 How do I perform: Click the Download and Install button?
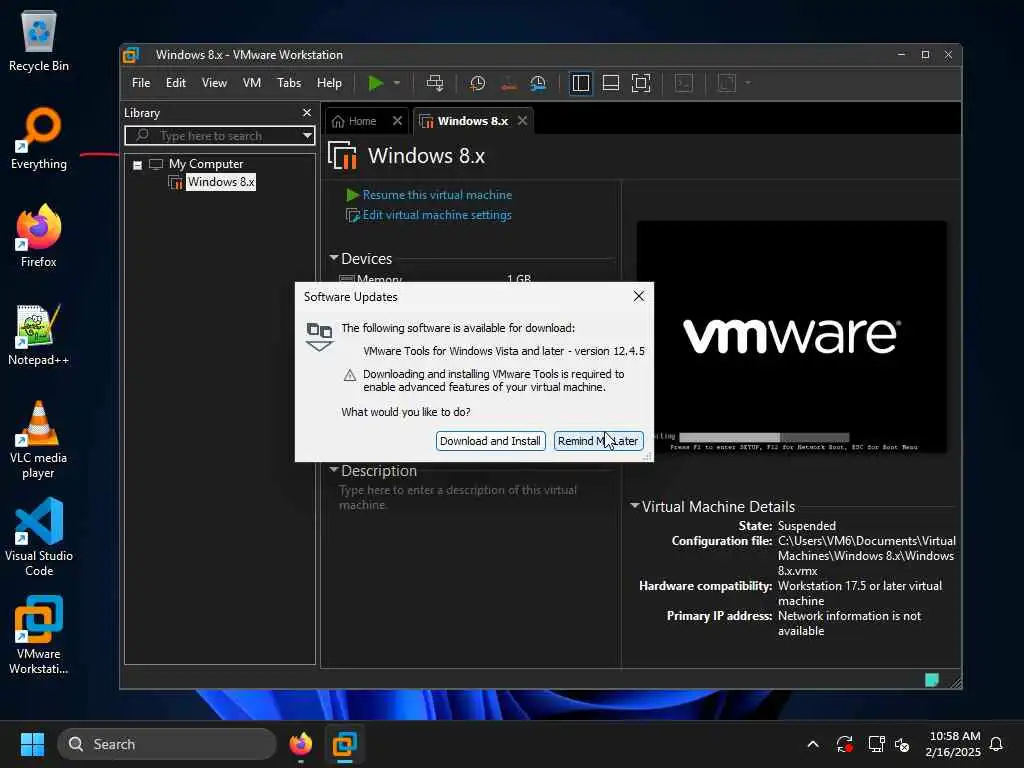[x=490, y=441]
